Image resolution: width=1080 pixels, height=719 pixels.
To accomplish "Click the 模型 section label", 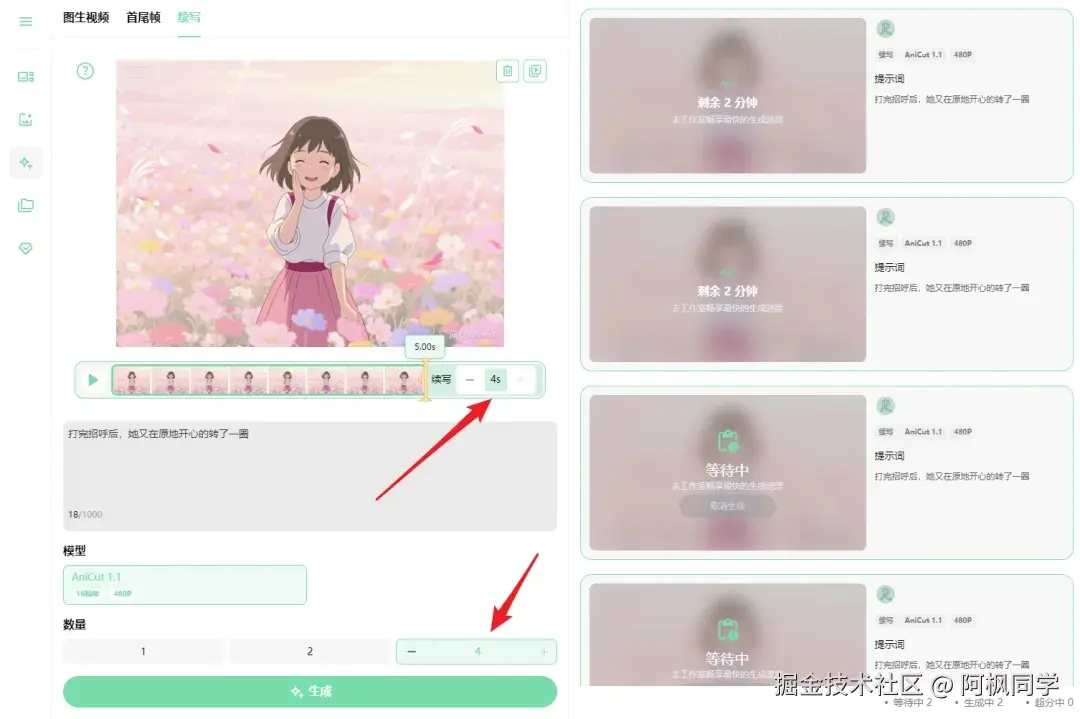I will click(74, 551).
